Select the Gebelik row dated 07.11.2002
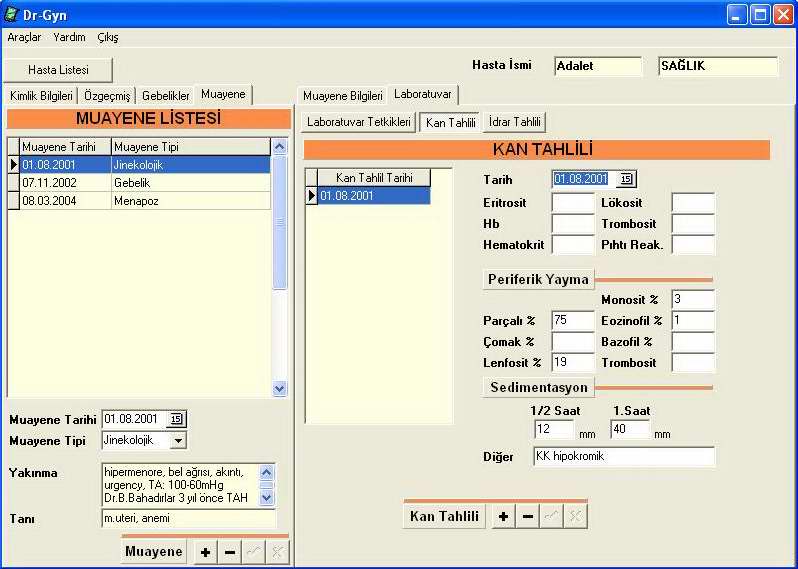 140,183
